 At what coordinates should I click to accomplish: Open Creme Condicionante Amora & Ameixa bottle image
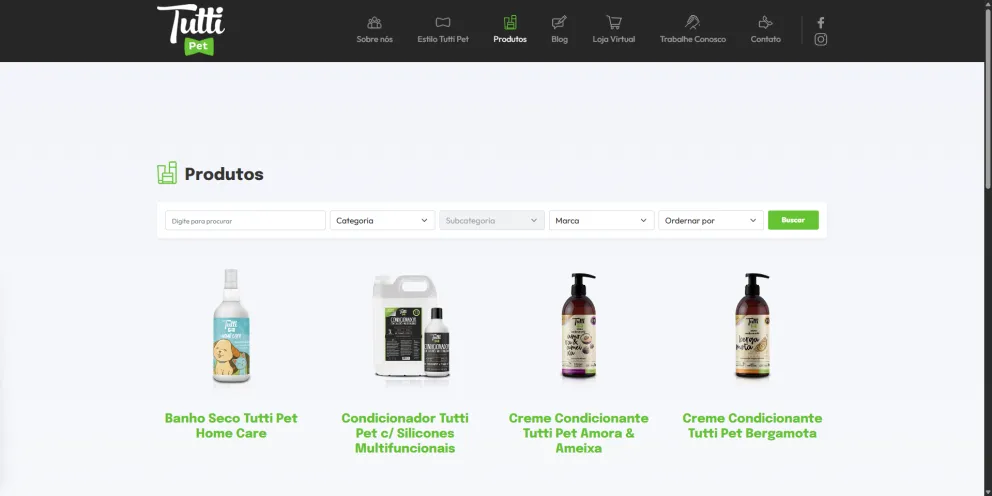point(578,326)
